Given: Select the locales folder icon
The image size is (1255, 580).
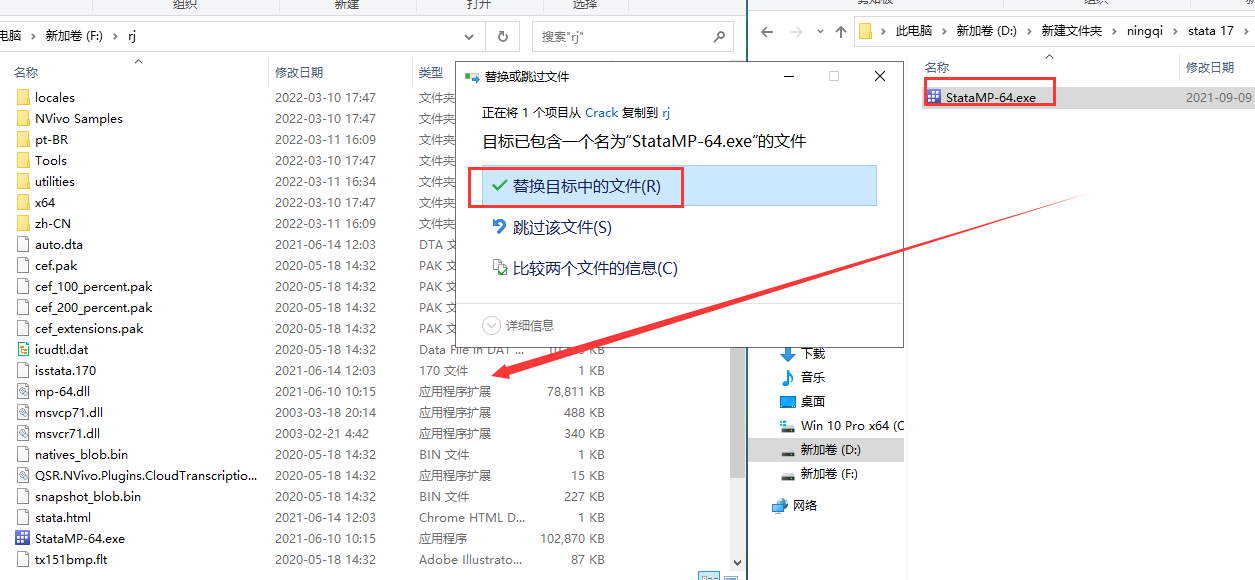Looking at the screenshot, I should pos(24,97).
